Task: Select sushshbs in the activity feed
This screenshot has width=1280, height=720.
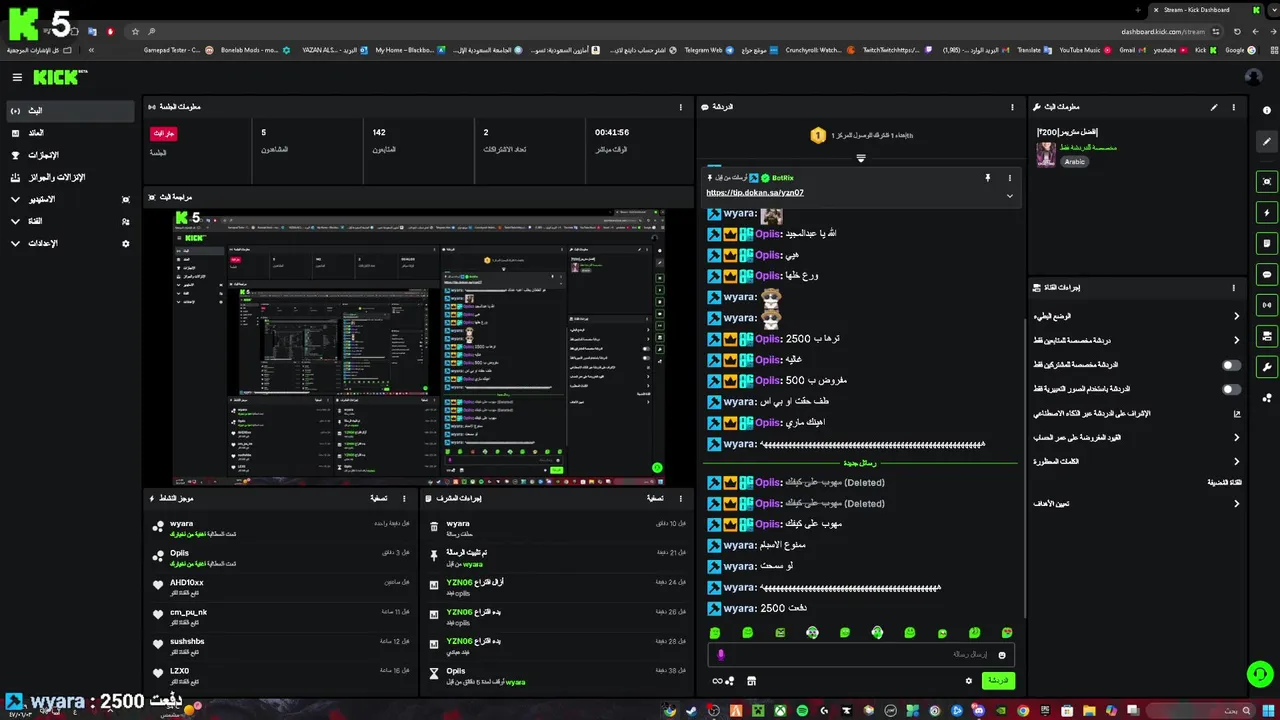Action: pyautogui.click(x=187, y=642)
